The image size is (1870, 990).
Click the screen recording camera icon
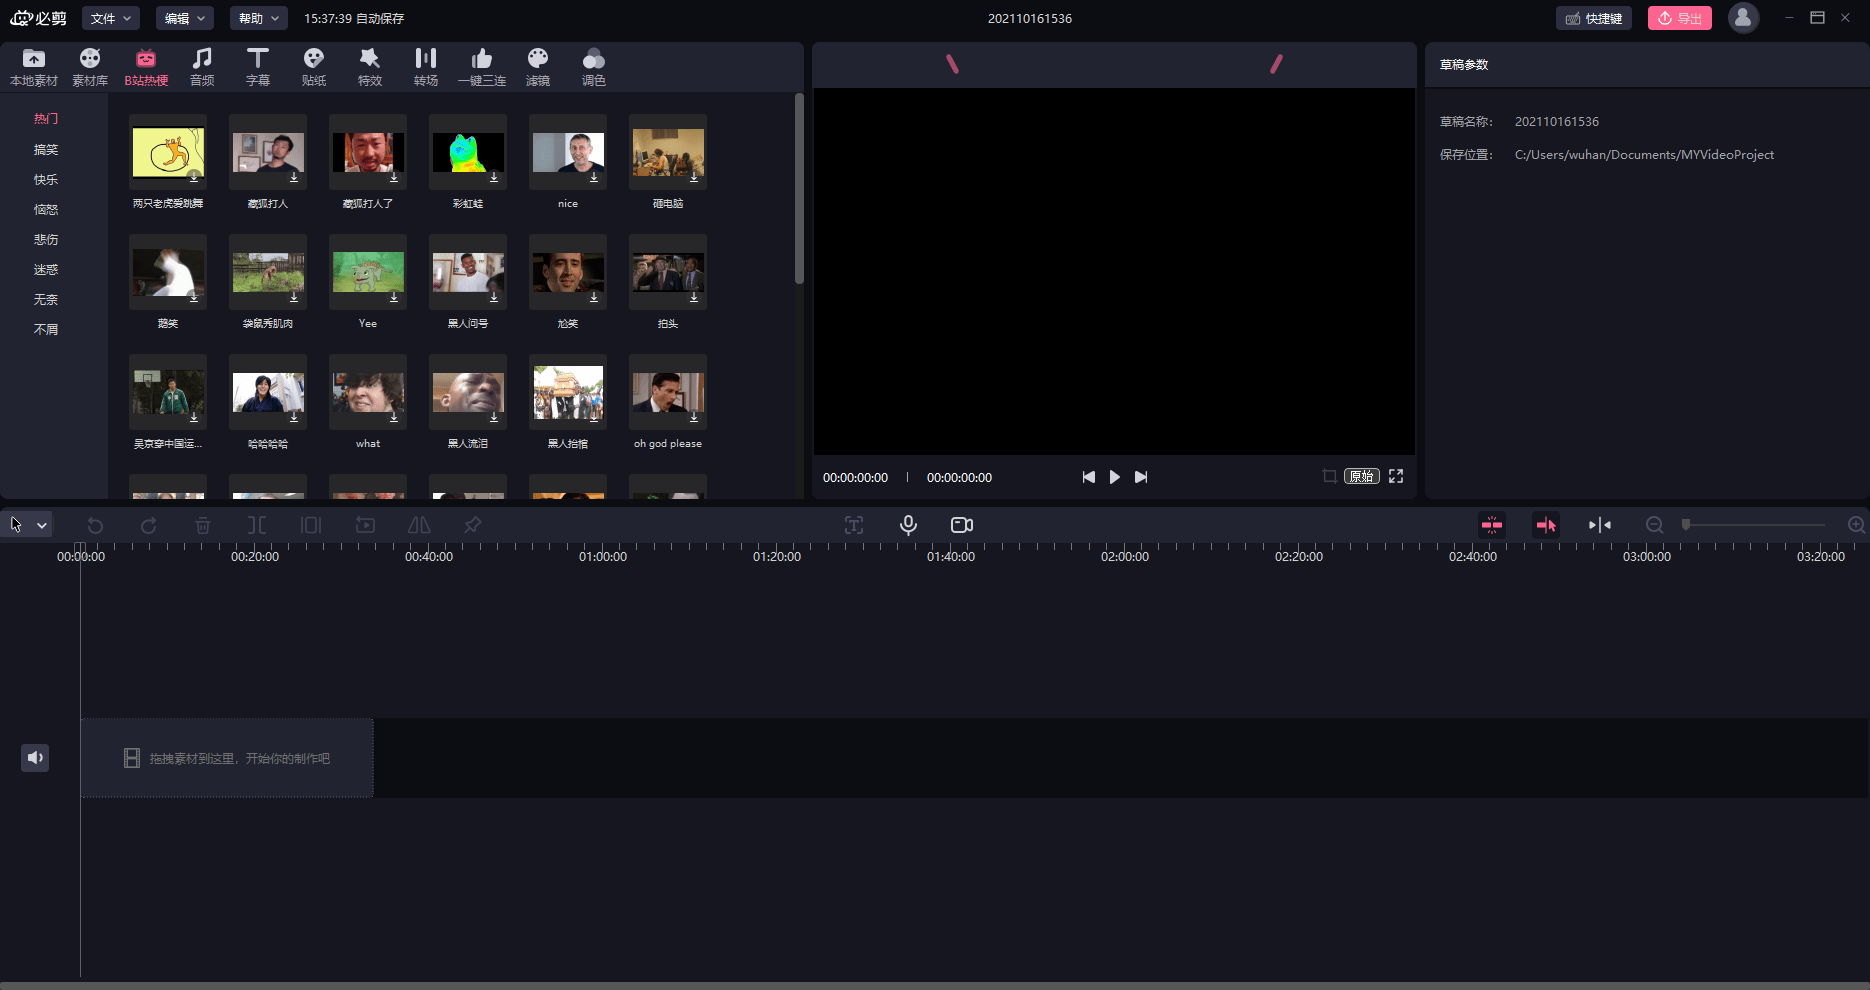point(962,525)
